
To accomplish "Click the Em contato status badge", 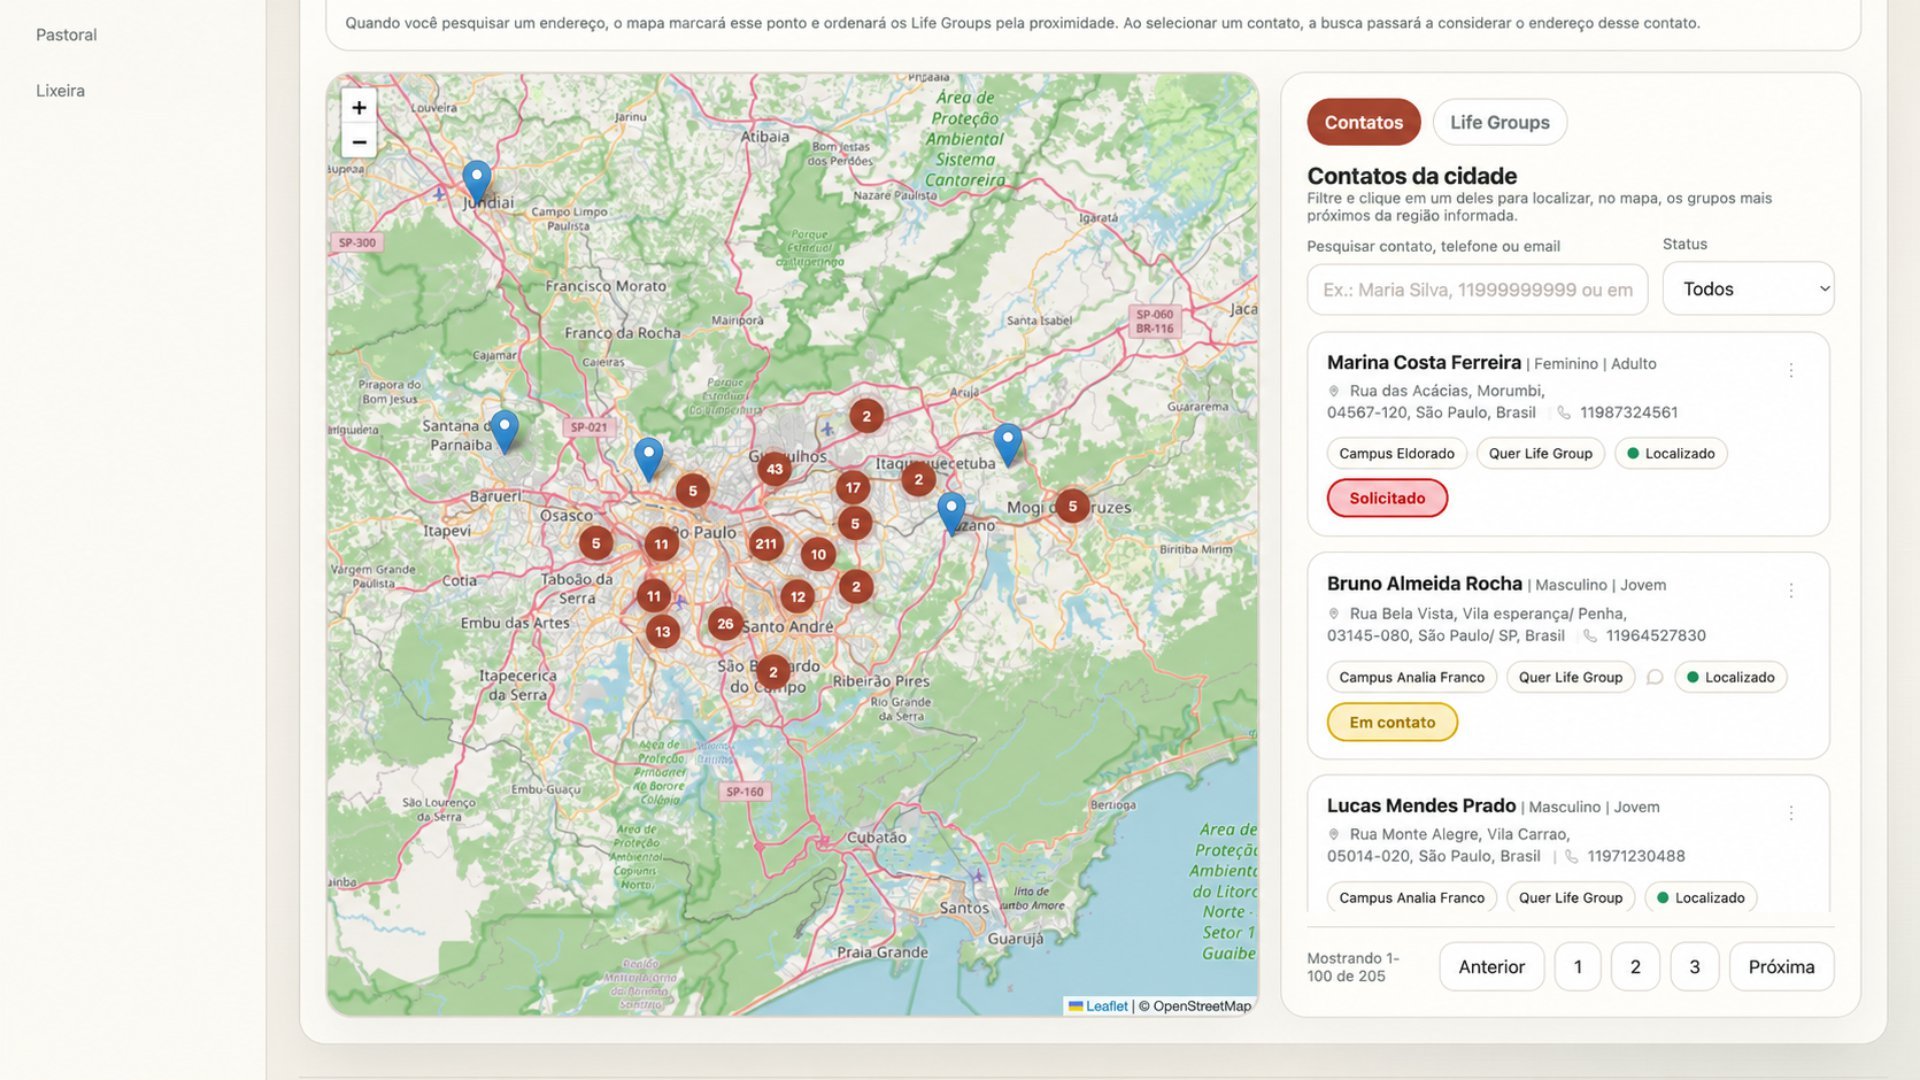I will click(x=1392, y=722).
